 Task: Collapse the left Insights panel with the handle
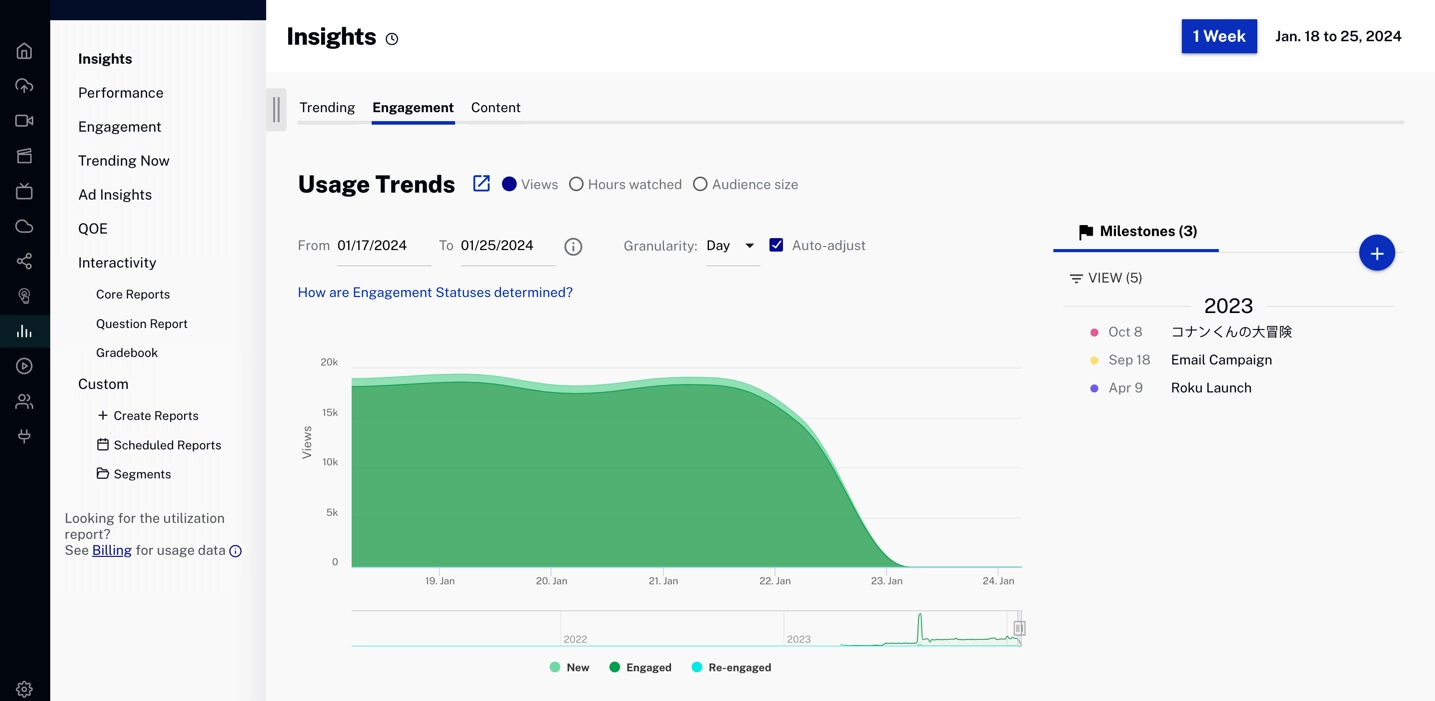[276, 110]
